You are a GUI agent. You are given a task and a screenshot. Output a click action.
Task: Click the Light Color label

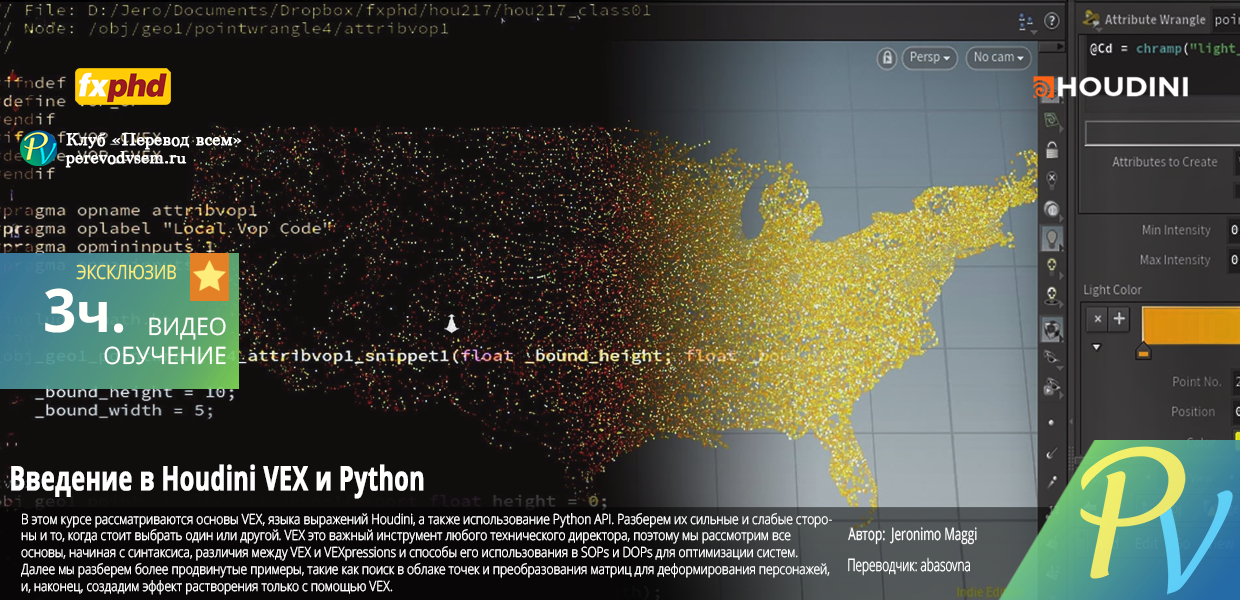click(x=1113, y=290)
